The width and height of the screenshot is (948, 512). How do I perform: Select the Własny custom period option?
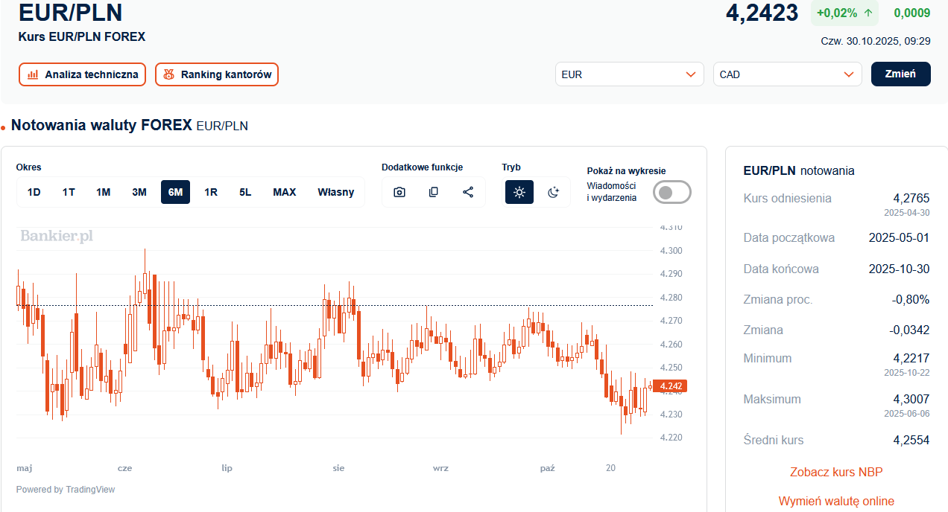pos(336,192)
